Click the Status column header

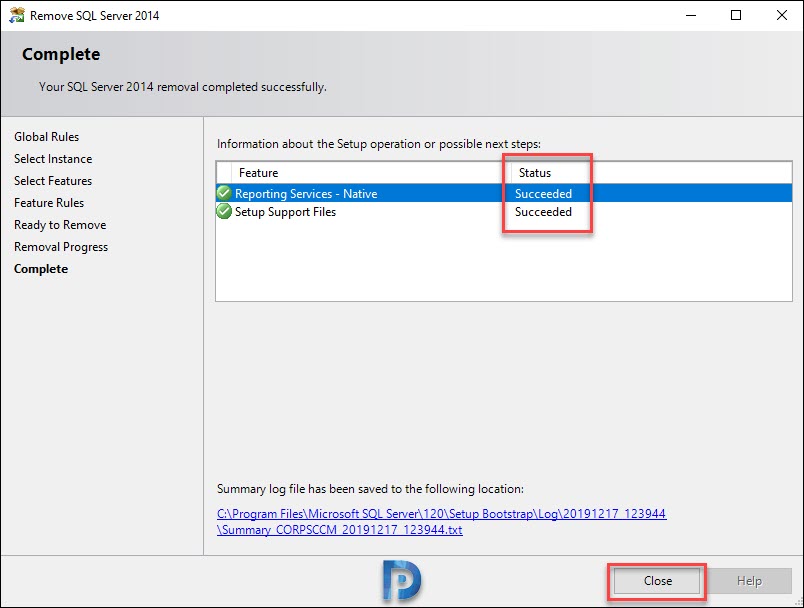pos(535,173)
